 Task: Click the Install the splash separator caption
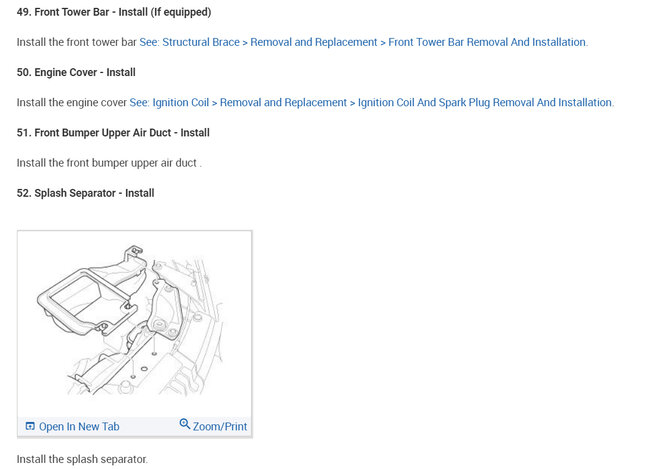click(x=82, y=459)
